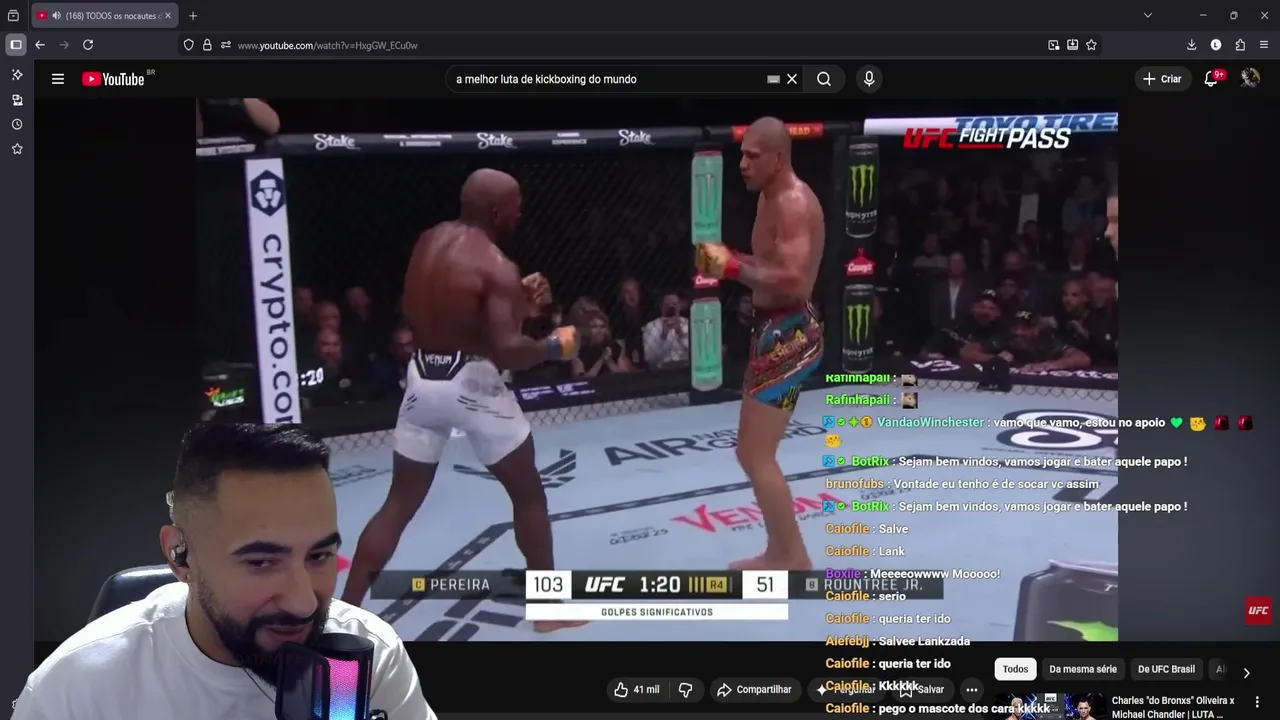Open site permissions icon in address bar
The height and width of the screenshot is (720, 1280).
coord(226,45)
